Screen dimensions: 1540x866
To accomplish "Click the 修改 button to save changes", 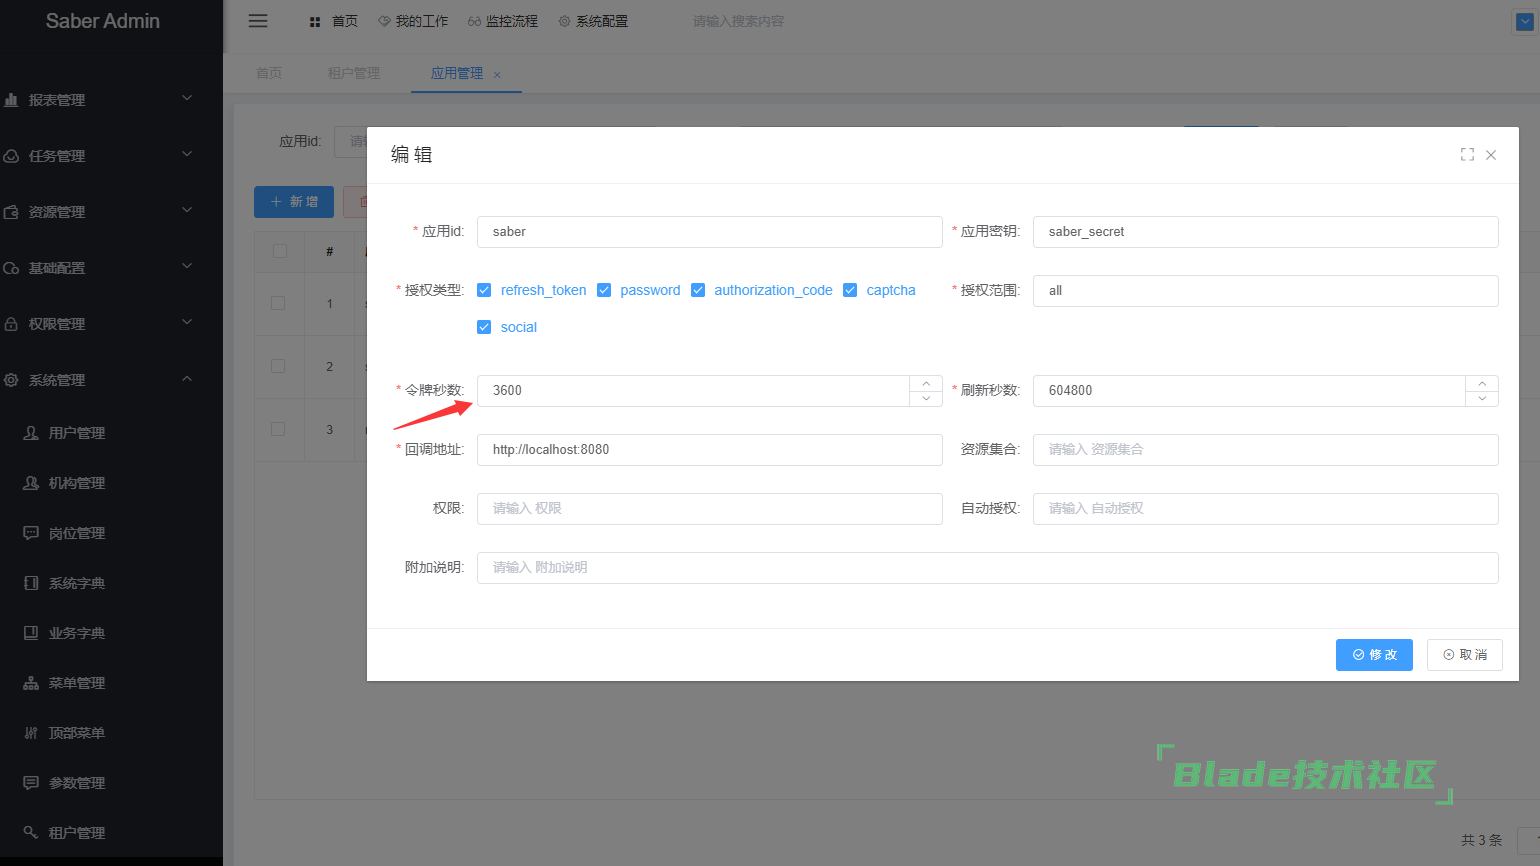I will (1374, 655).
